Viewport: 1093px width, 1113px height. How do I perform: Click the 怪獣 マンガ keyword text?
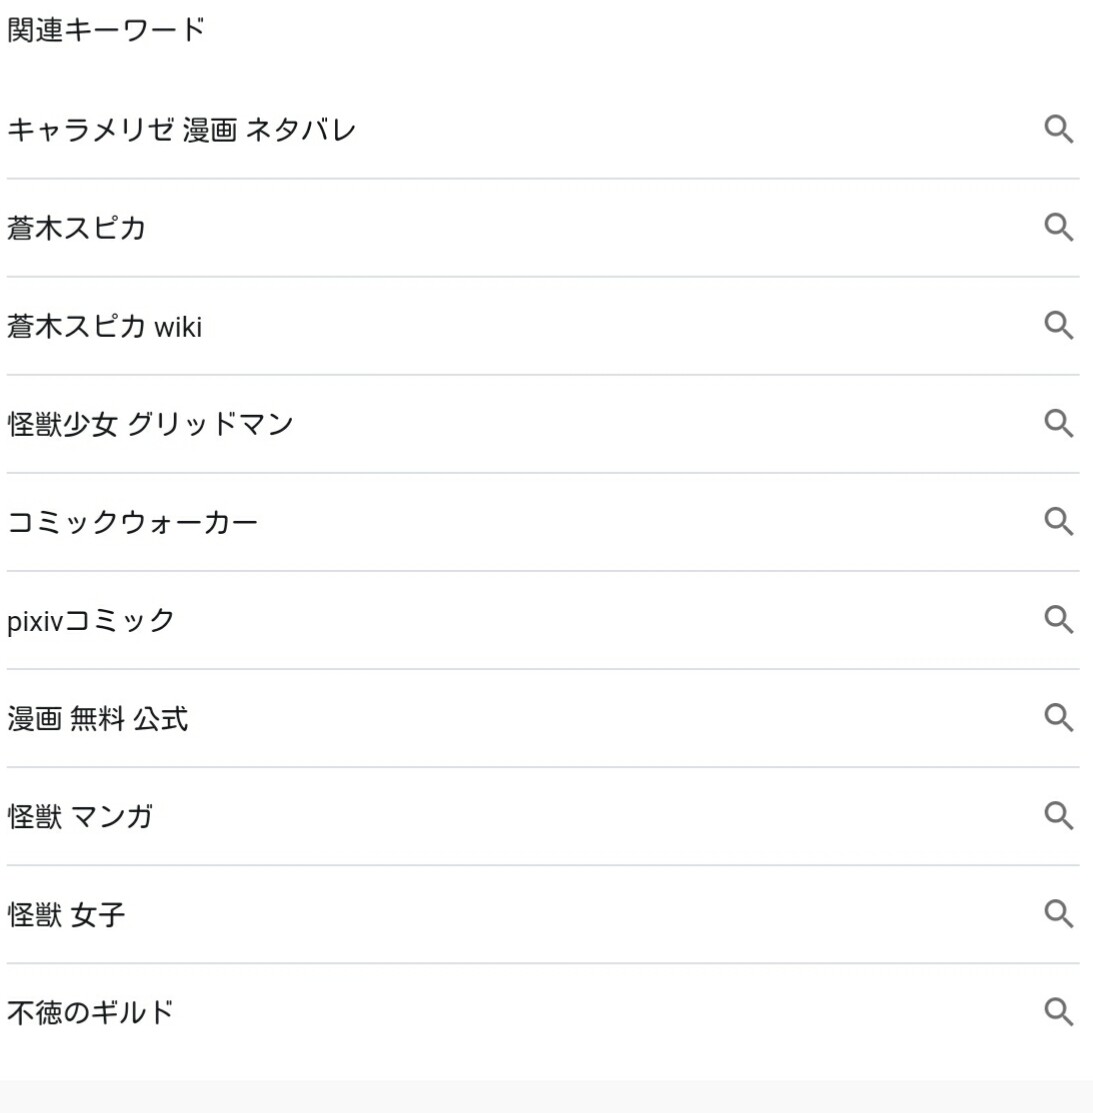[80, 816]
